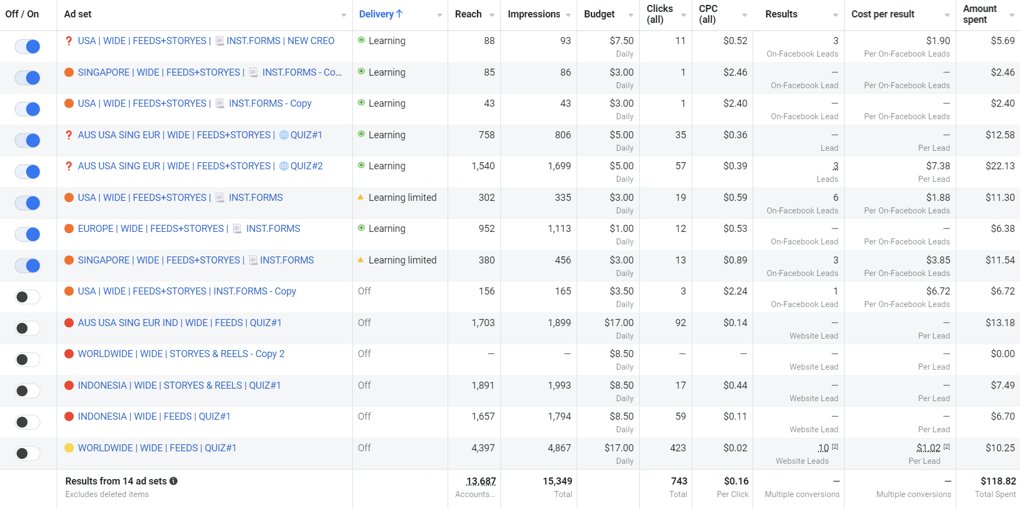
Task: Click orange status dot on USA INST.FORMS - Copy off row
Action: pyautogui.click(x=69, y=291)
